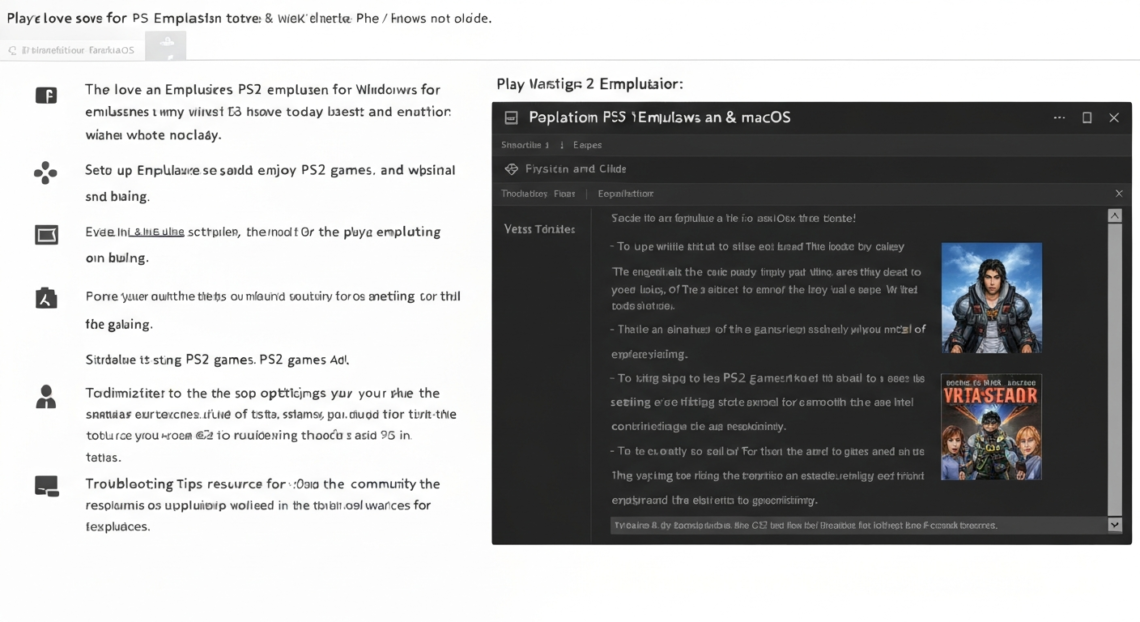This screenshot has width=1140, height=622.
Task: Select the Smortibe tab in dark window
Action: click(x=525, y=145)
